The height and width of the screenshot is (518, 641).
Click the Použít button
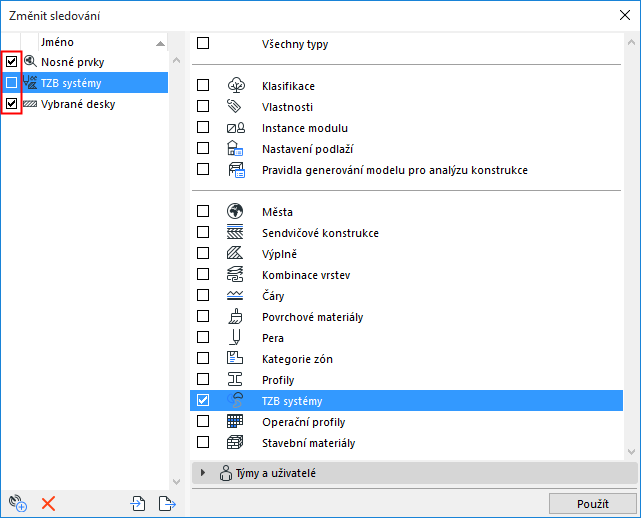coord(593,504)
